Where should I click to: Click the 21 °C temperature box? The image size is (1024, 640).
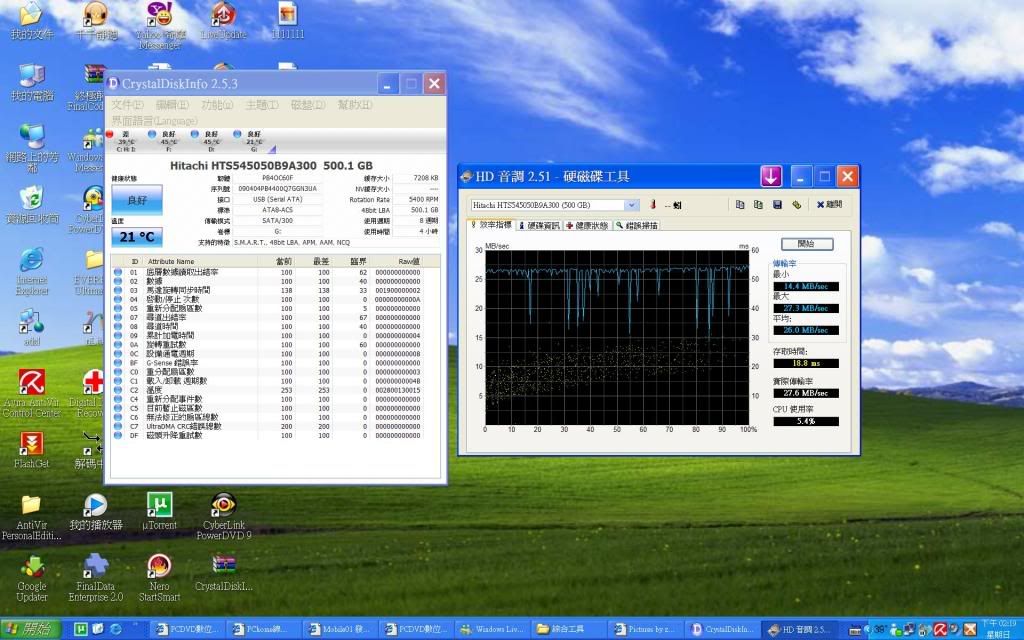(x=136, y=237)
